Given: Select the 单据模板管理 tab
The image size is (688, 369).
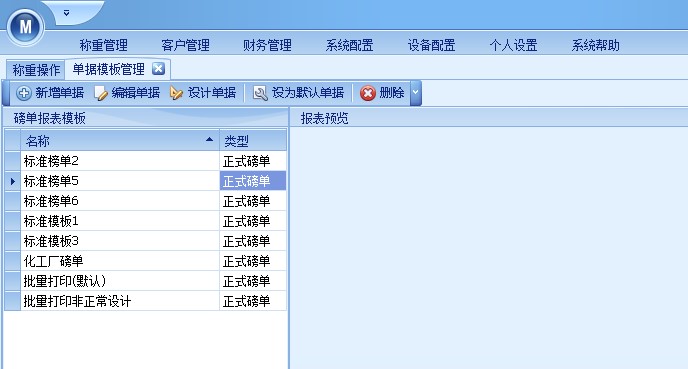Looking at the screenshot, I should 108,69.
